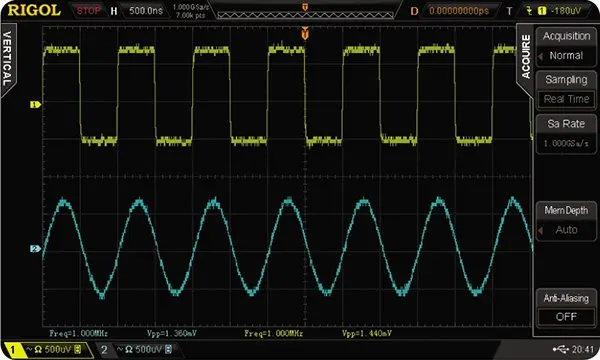
Task: Click the horizontal timebase 500.0ns readout
Action: coord(146,11)
